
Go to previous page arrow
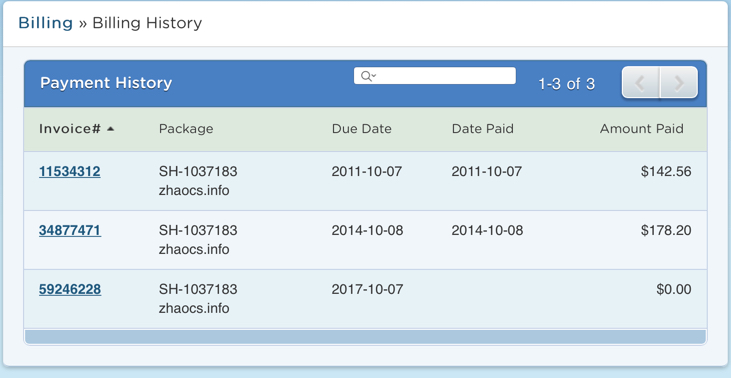coord(641,83)
